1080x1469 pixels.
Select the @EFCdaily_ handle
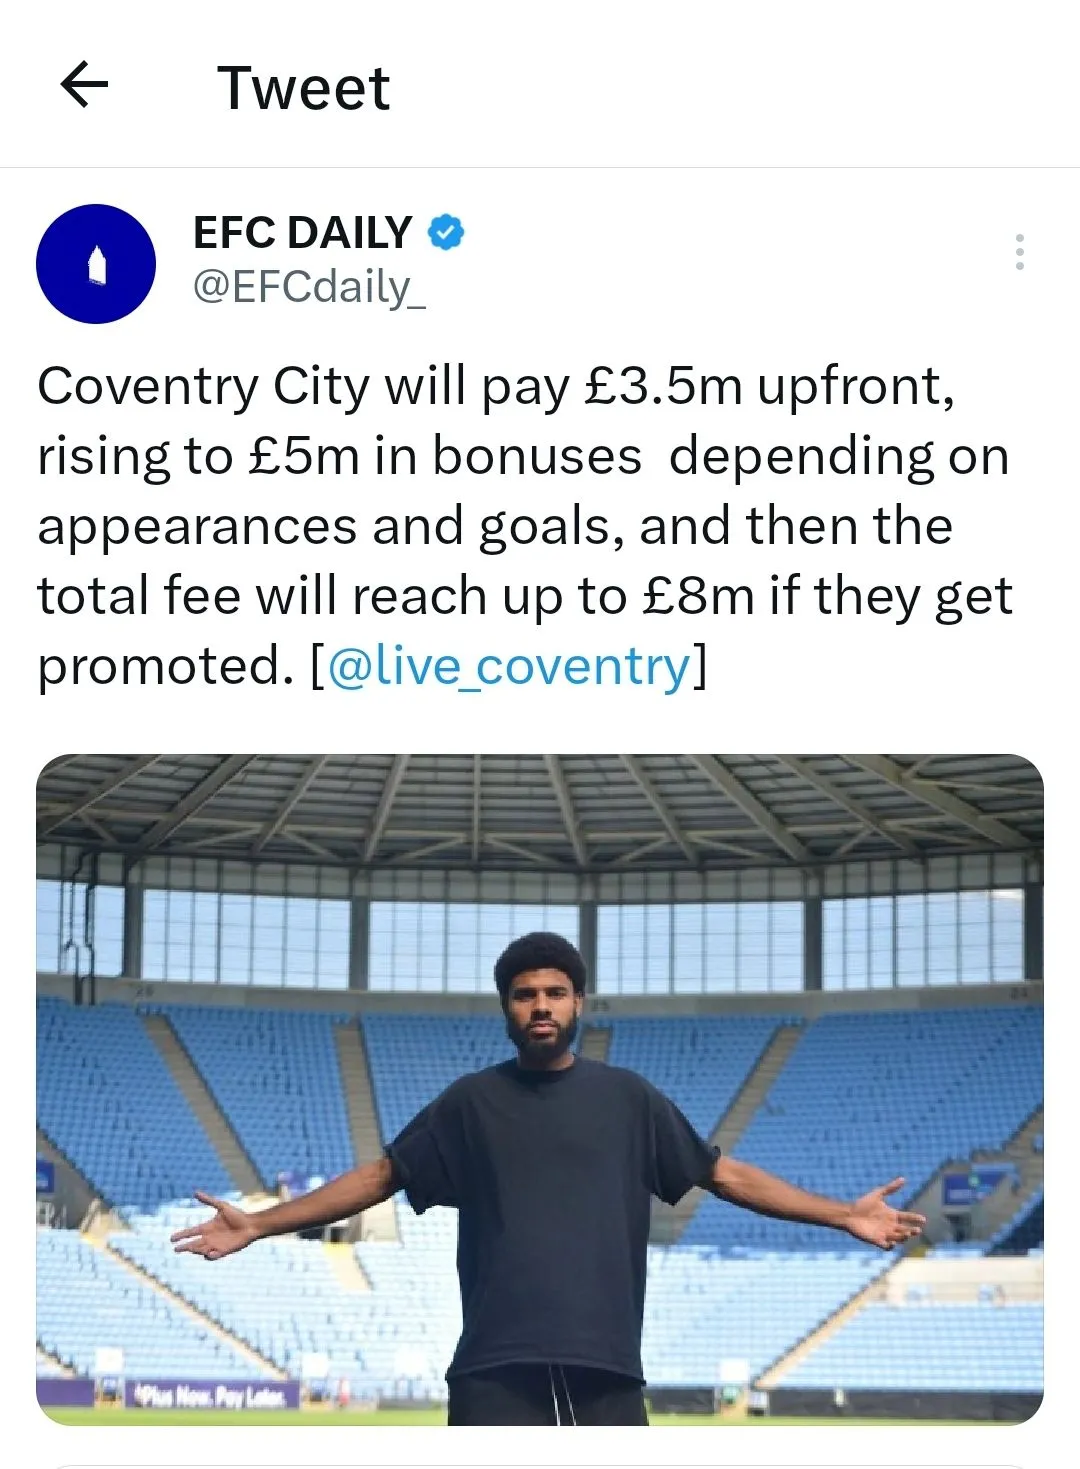pyautogui.click(x=309, y=287)
